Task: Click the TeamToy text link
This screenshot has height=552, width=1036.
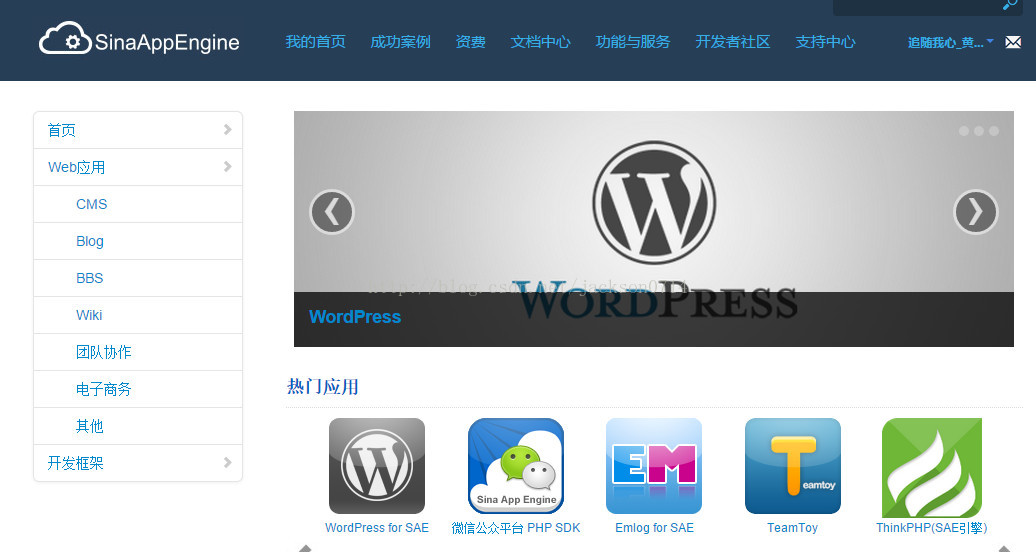Action: pos(792,528)
